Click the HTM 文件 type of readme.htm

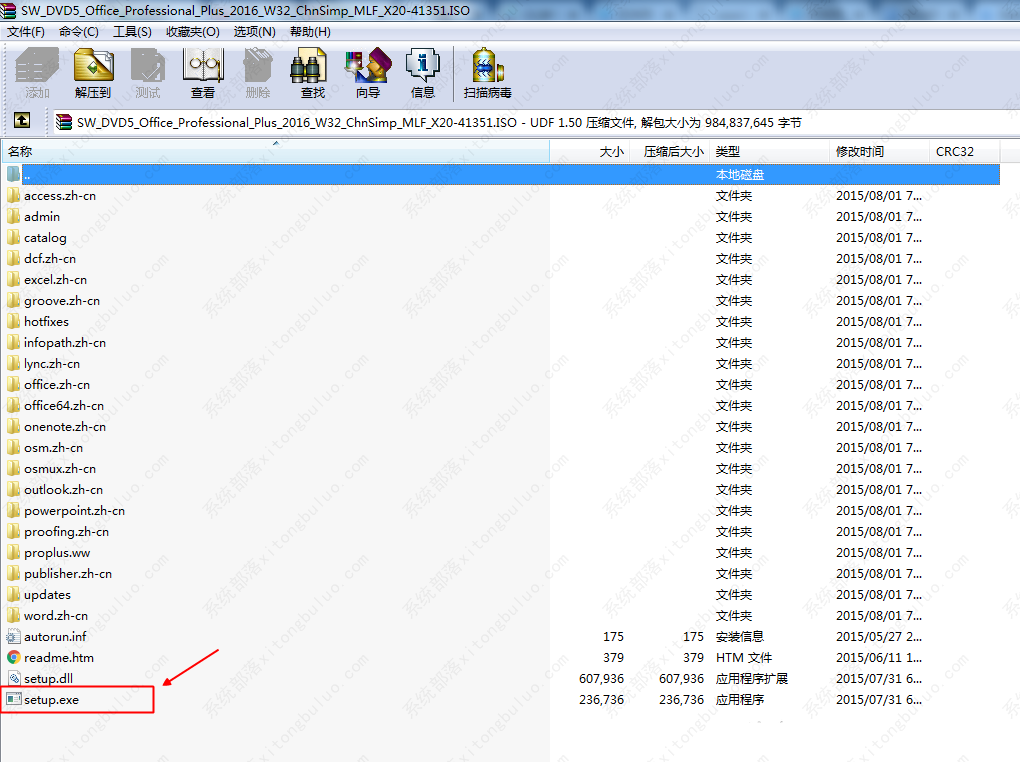pyautogui.click(x=744, y=658)
